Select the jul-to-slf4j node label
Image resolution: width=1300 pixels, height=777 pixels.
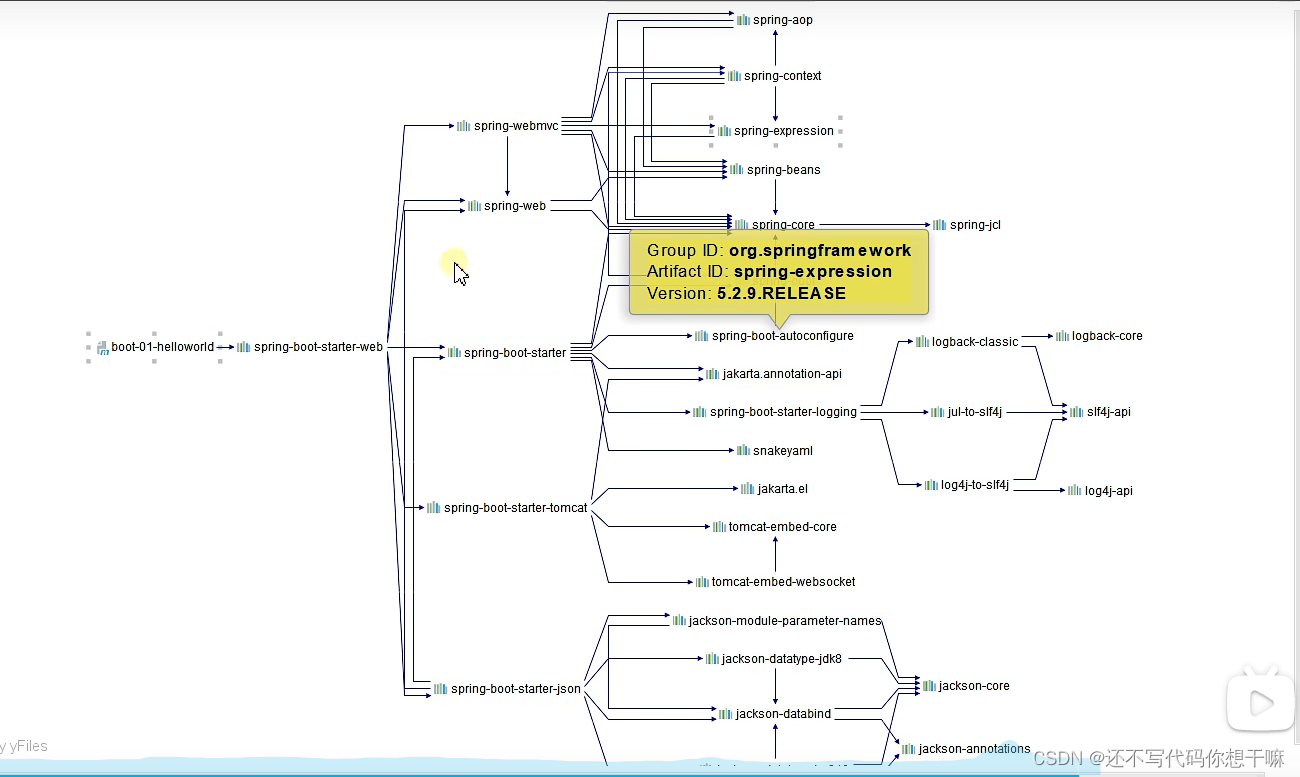[x=975, y=412]
